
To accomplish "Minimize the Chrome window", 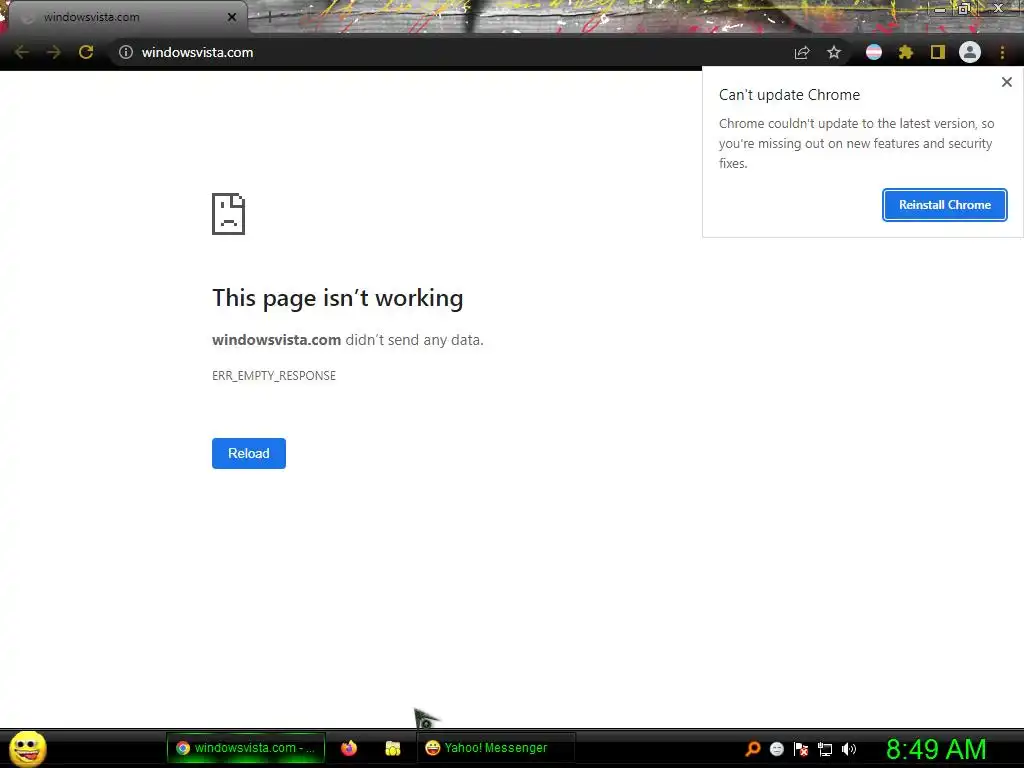I will click(x=940, y=8).
